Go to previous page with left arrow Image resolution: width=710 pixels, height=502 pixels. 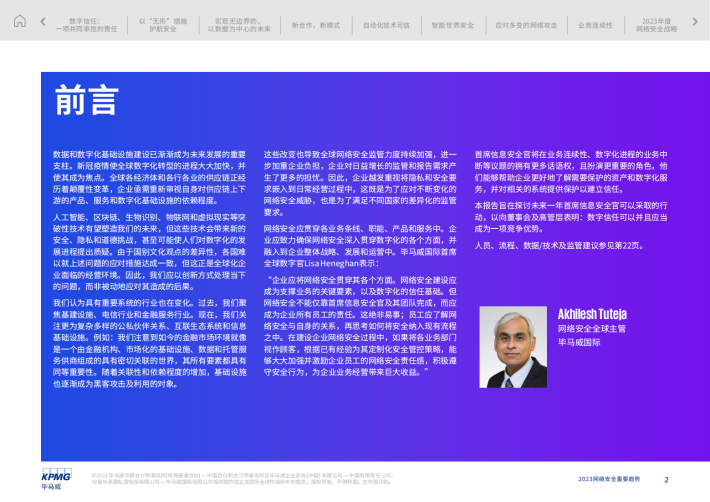[x=42, y=22]
